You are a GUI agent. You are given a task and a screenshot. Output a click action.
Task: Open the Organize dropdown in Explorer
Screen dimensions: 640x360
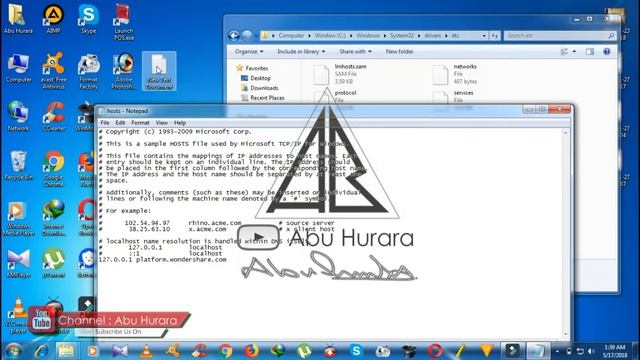coord(249,52)
